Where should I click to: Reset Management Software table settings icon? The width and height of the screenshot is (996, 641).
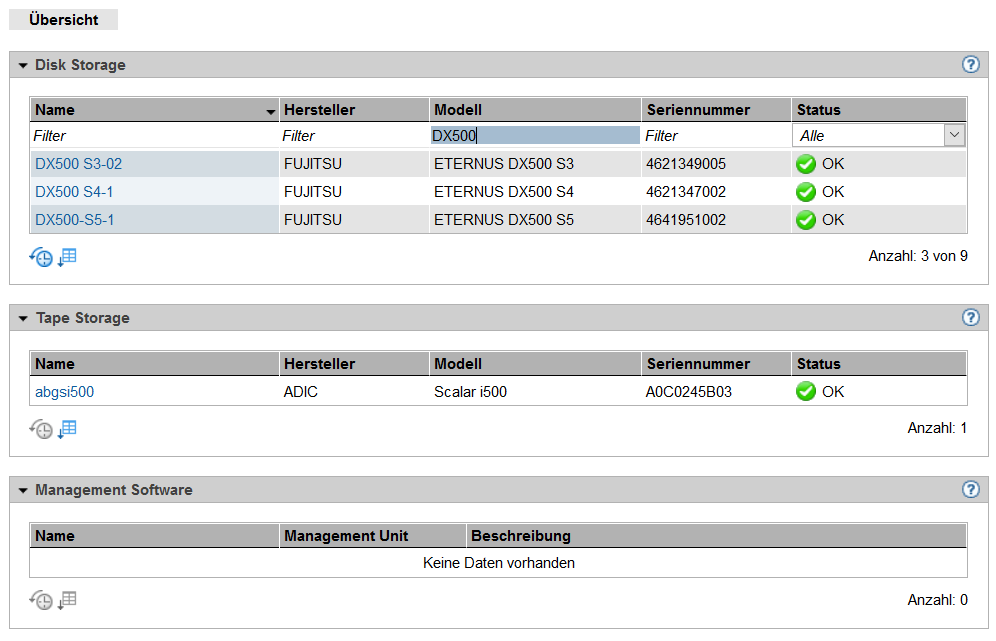click(41, 600)
